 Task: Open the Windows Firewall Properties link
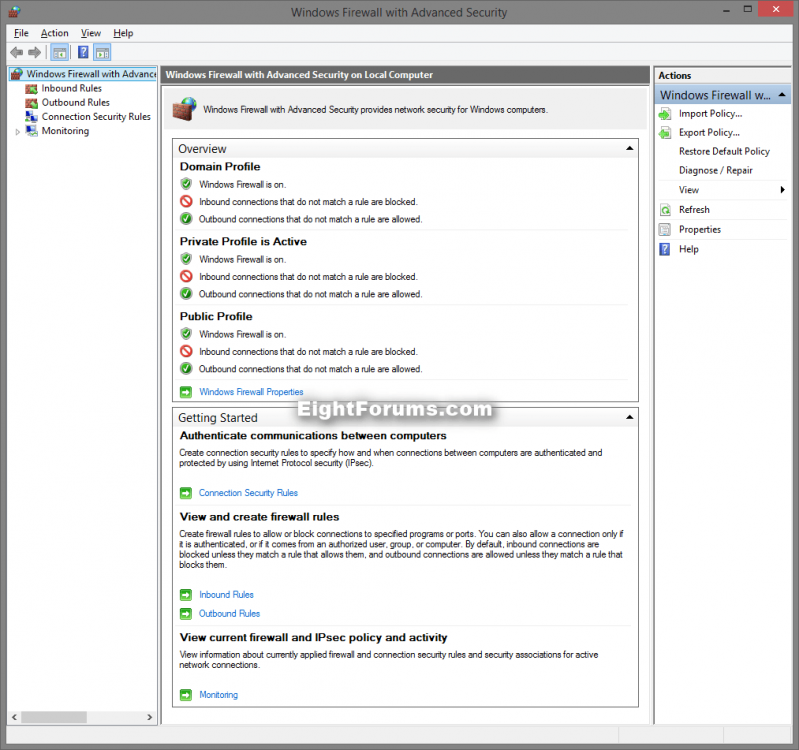[251, 392]
